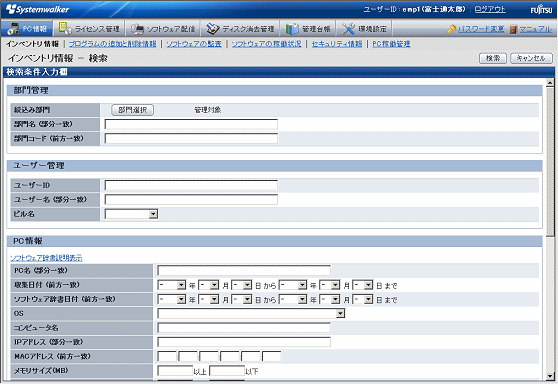
Task: Click the key icon for パスワード変更
Action: [x=452, y=29]
